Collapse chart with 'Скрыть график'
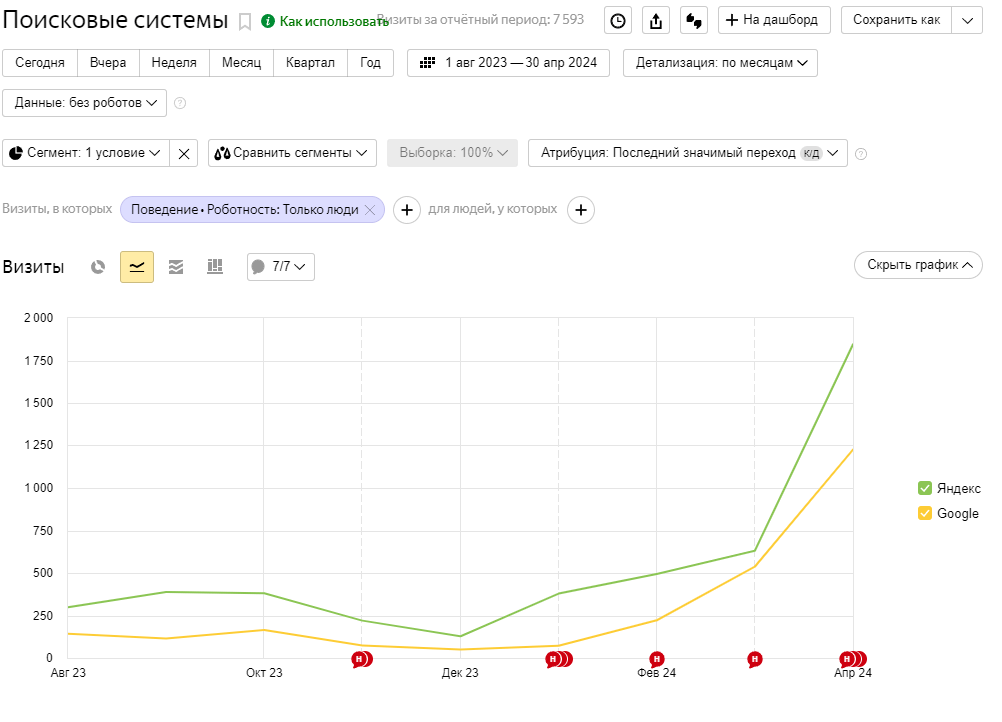This screenshot has height=722, width=1002. point(918,265)
